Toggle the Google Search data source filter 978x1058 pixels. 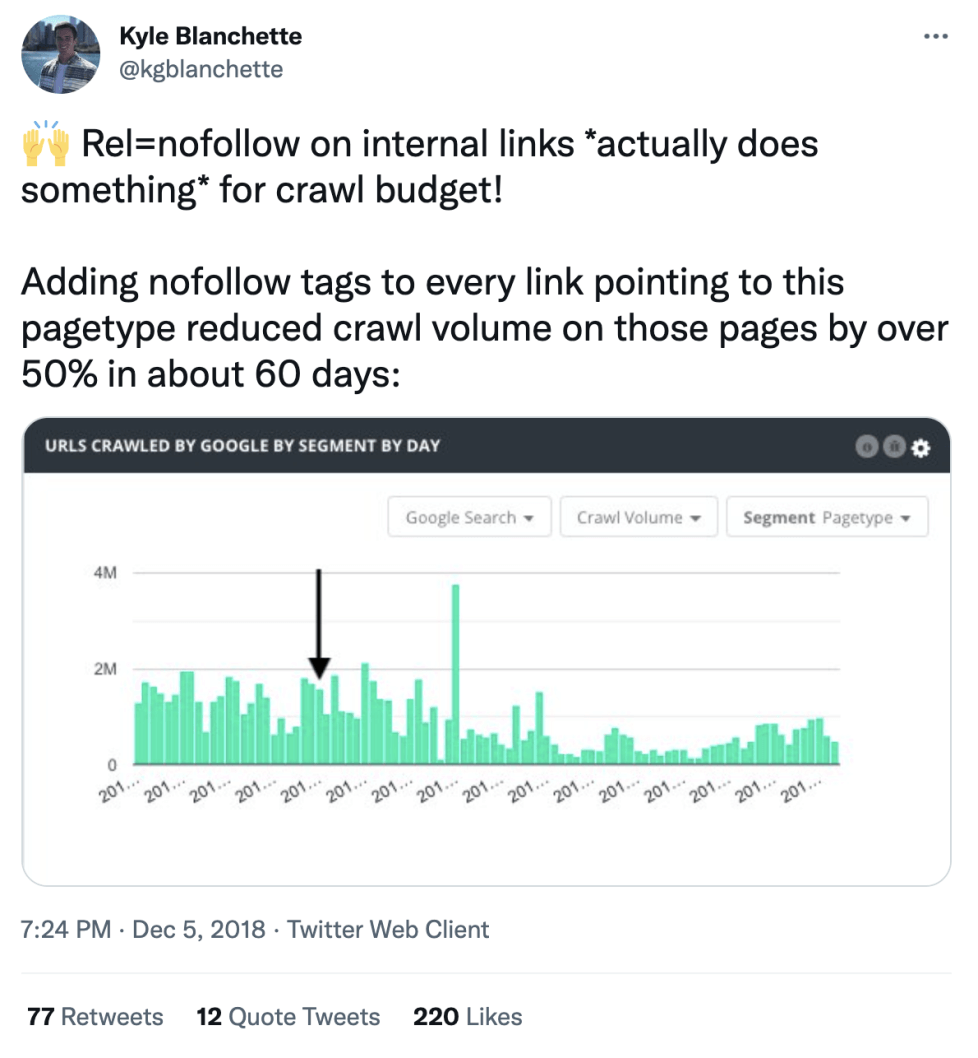point(469,517)
